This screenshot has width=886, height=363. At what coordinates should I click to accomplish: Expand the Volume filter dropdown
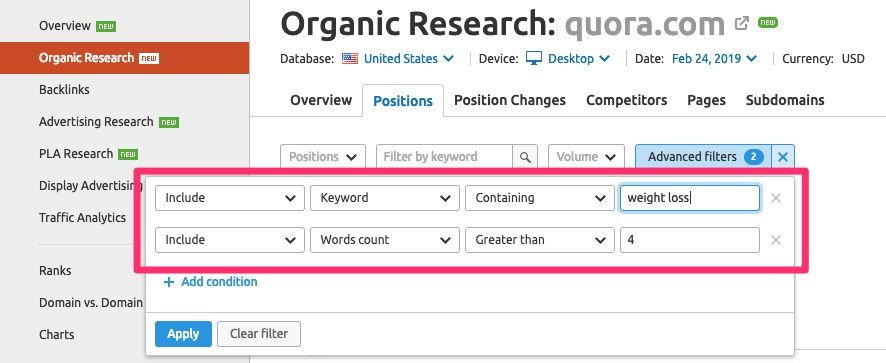tap(586, 157)
